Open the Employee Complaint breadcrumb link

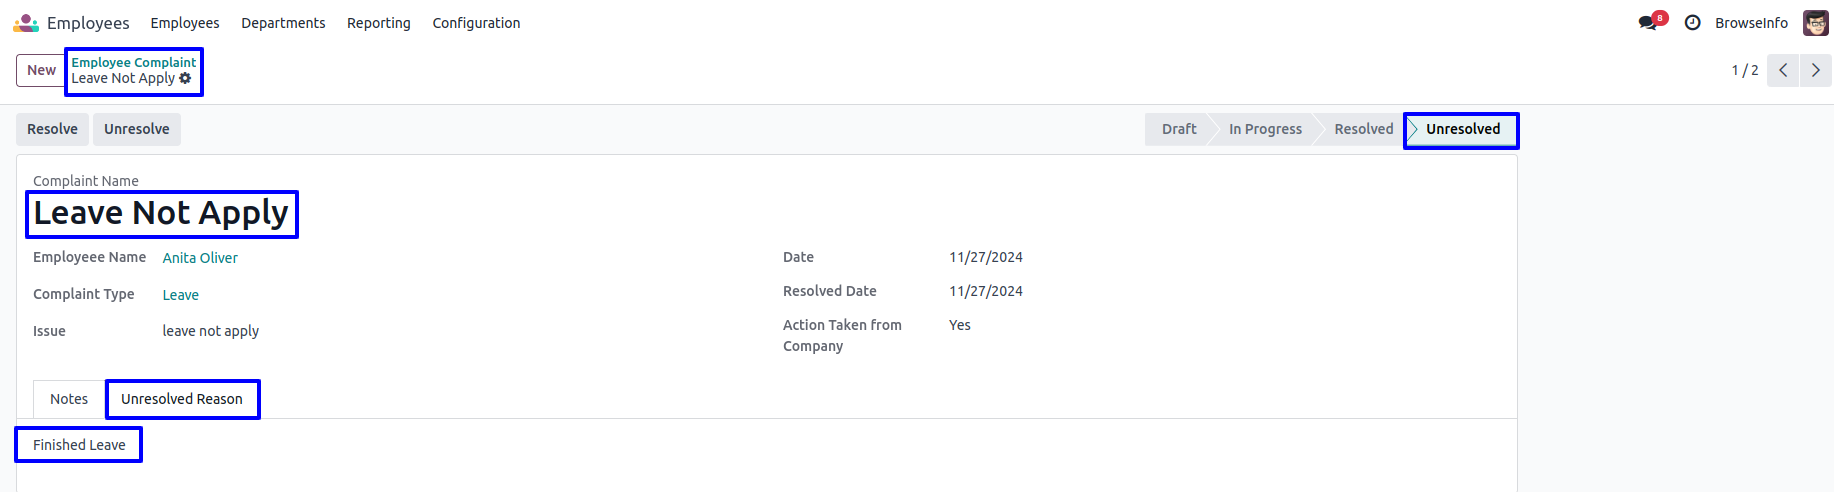(x=133, y=62)
